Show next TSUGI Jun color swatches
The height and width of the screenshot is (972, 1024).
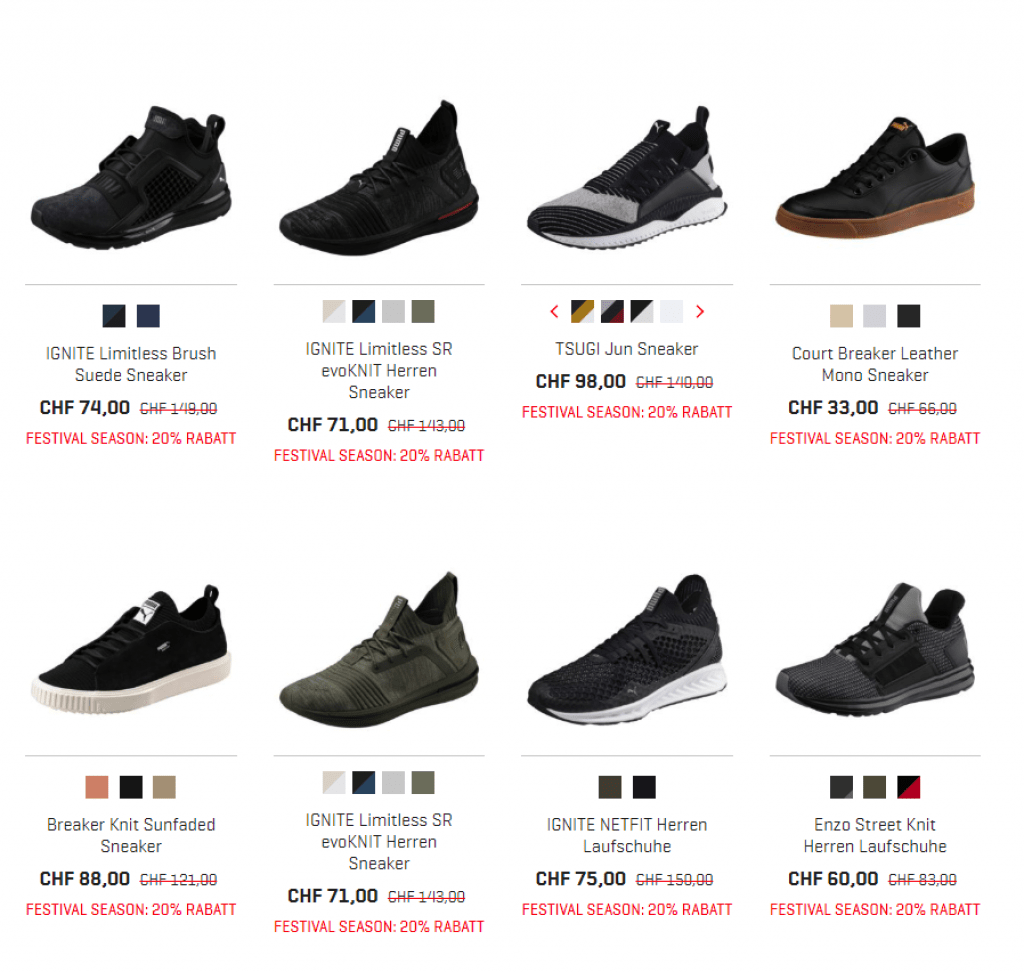[x=699, y=312]
